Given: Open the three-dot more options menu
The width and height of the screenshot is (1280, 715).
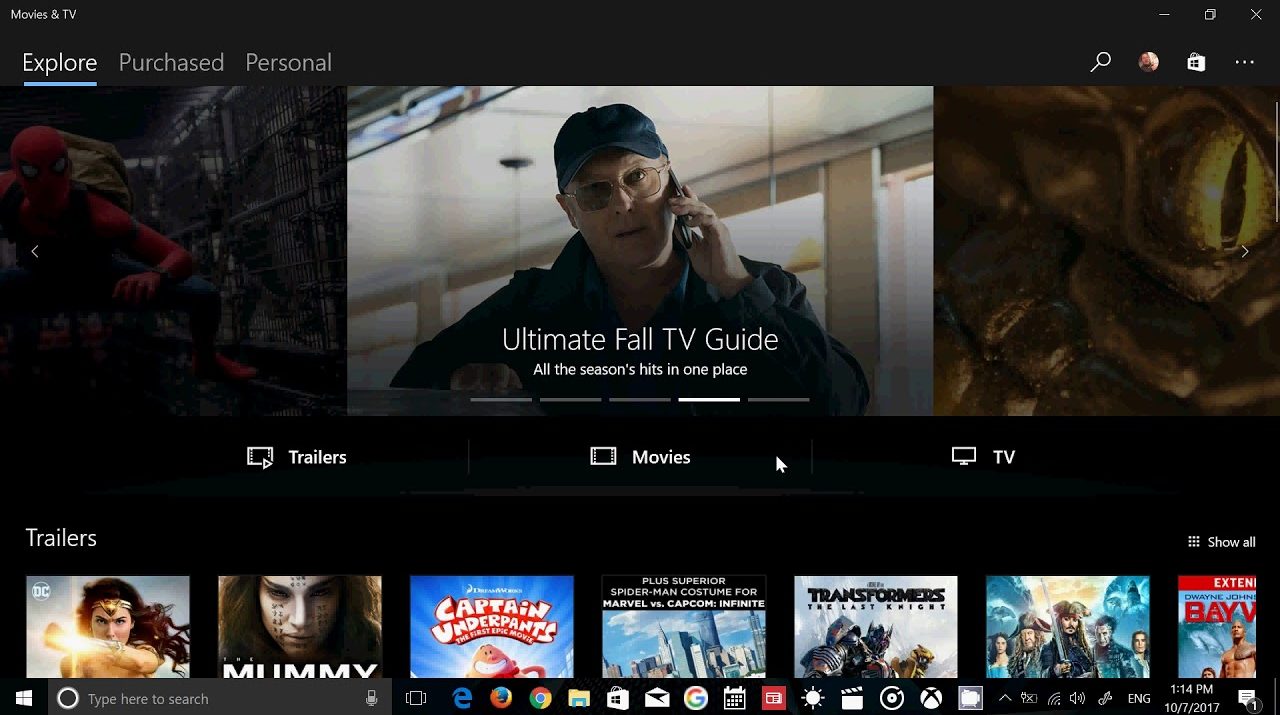Looking at the screenshot, I should (1244, 62).
